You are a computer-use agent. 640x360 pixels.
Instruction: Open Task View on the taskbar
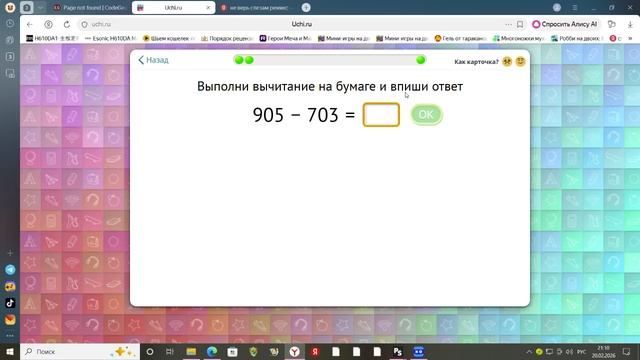coord(170,351)
